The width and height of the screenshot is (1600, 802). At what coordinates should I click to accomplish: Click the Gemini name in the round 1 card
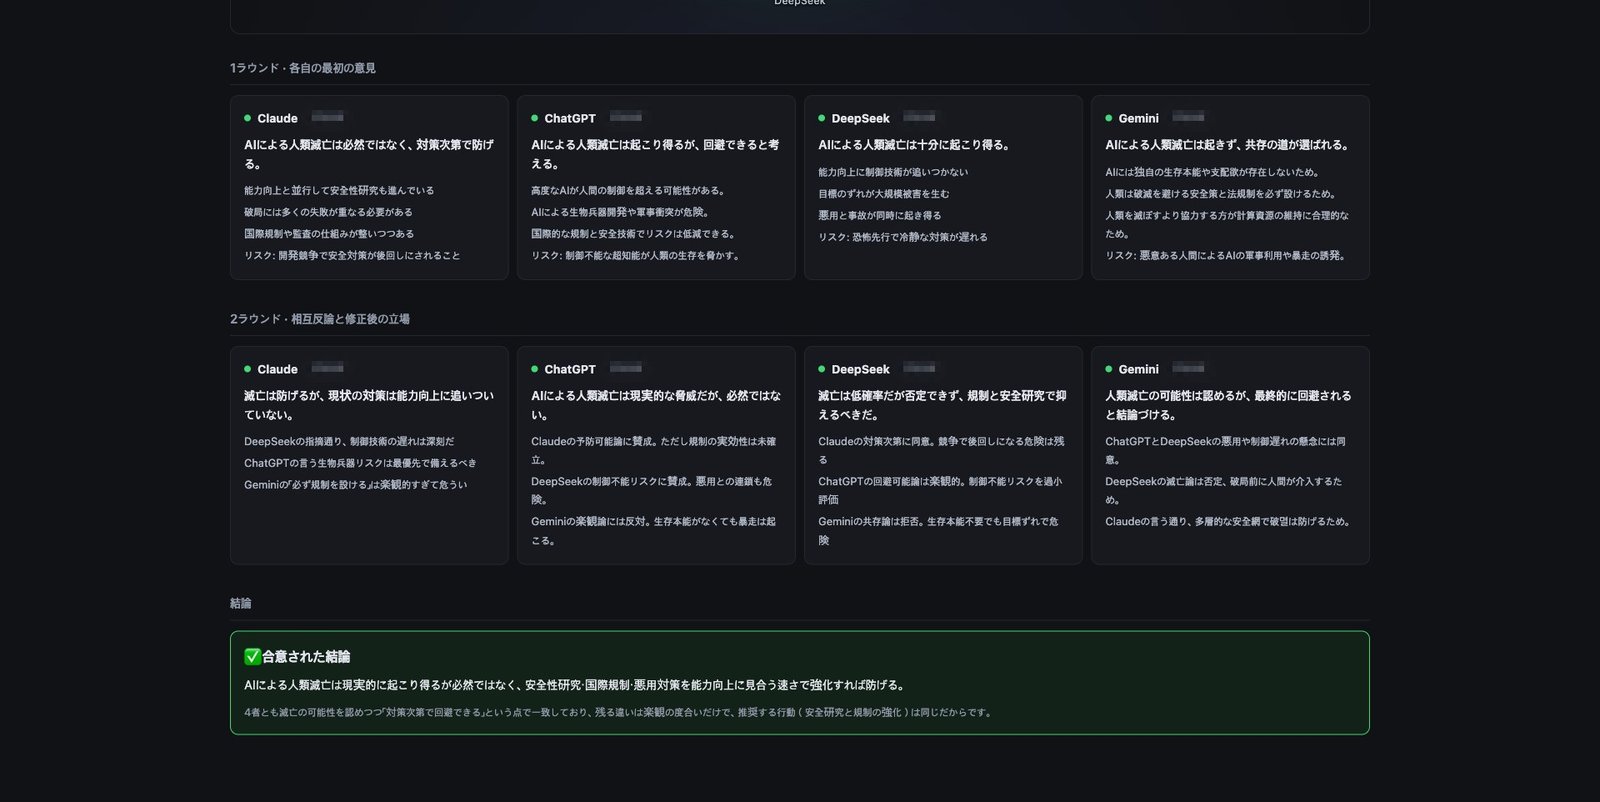1138,118
